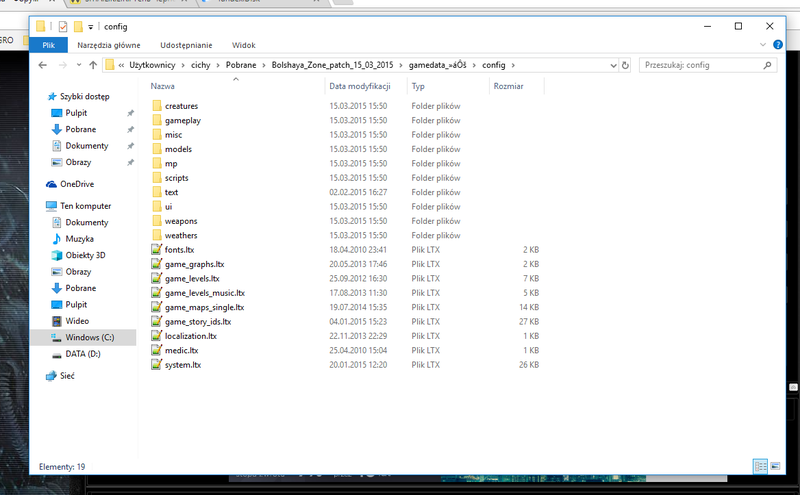Switch to details view layout
This screenshot has width=800, height=495.
[758, 467]
